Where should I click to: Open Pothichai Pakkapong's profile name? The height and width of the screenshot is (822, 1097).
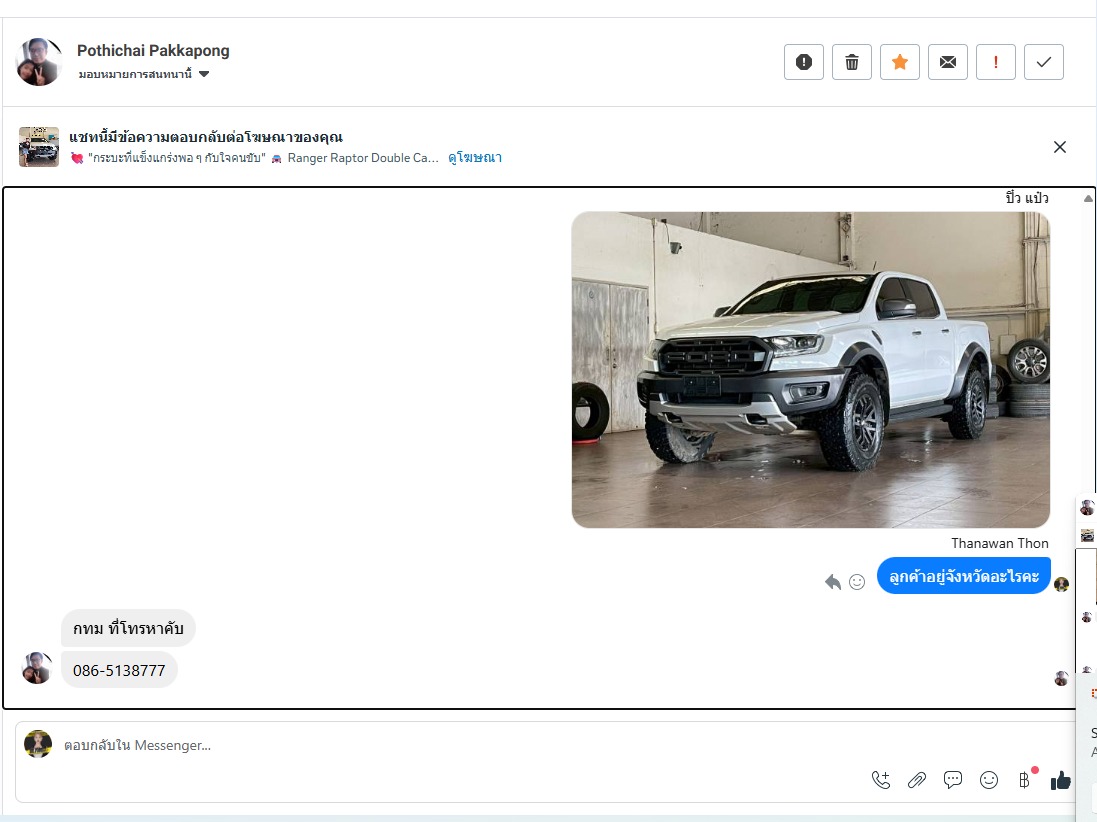click(x=153, y=51)
